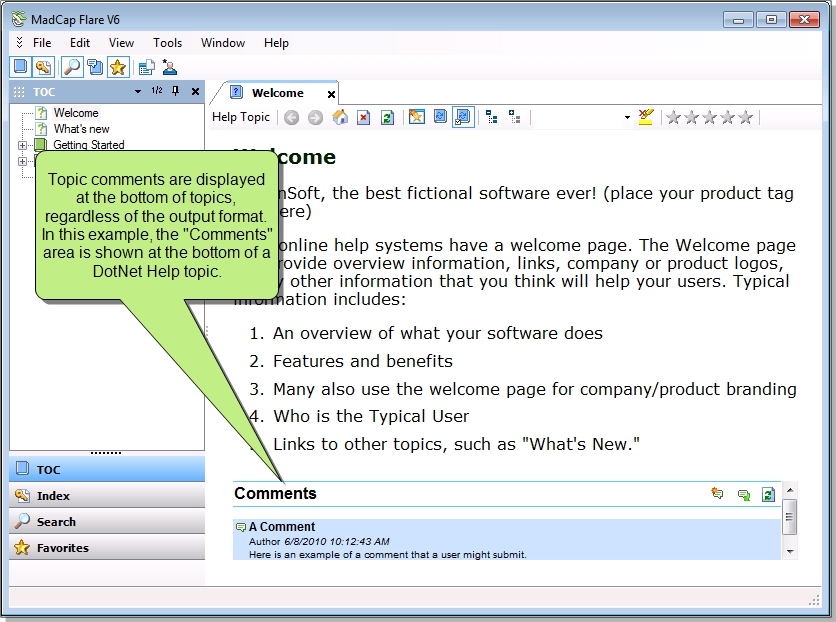
Task: Click the Home icon in Help Topic toolbar
Action: [x=340, y=117]
